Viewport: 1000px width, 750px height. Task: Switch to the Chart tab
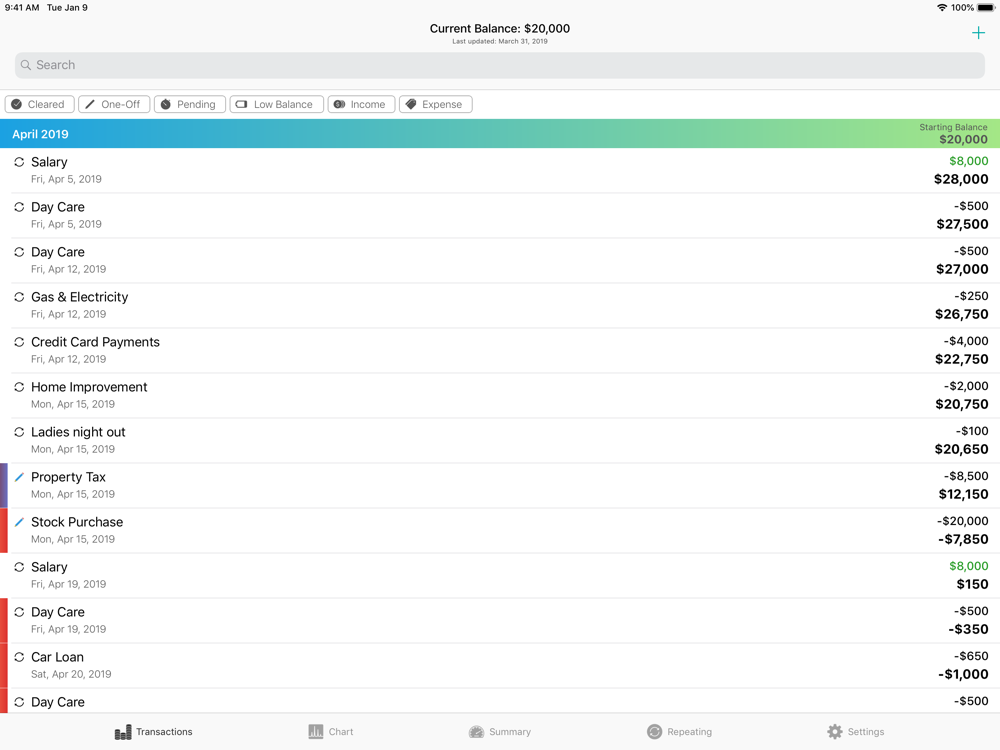(x=330, y=732)
